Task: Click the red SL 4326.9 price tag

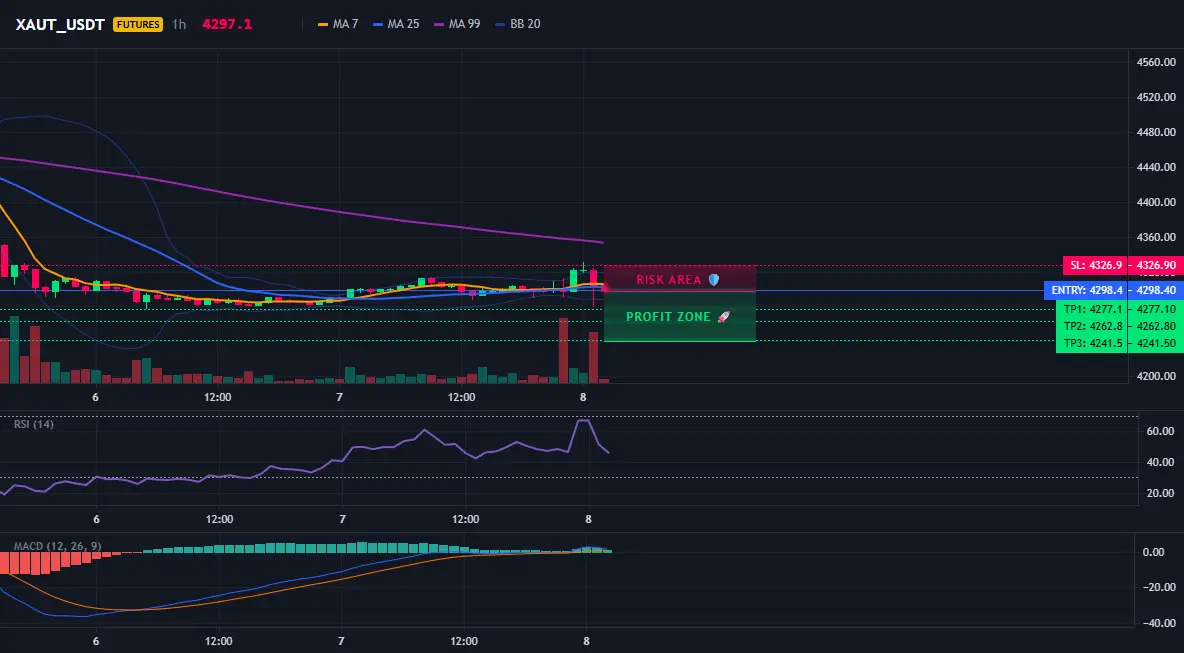Action: pyautogui.click(x=1123, y=265)
